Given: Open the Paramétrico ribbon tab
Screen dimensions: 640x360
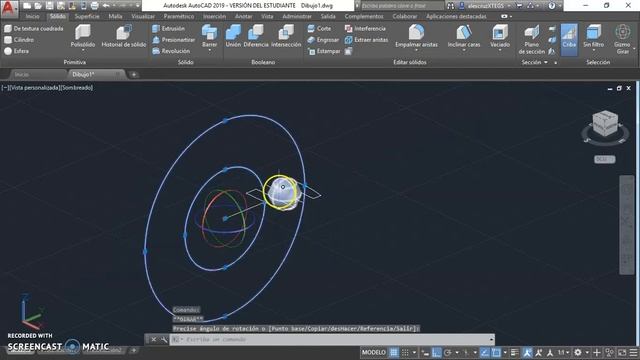Looking at the screenshot, I should [179, 16].
